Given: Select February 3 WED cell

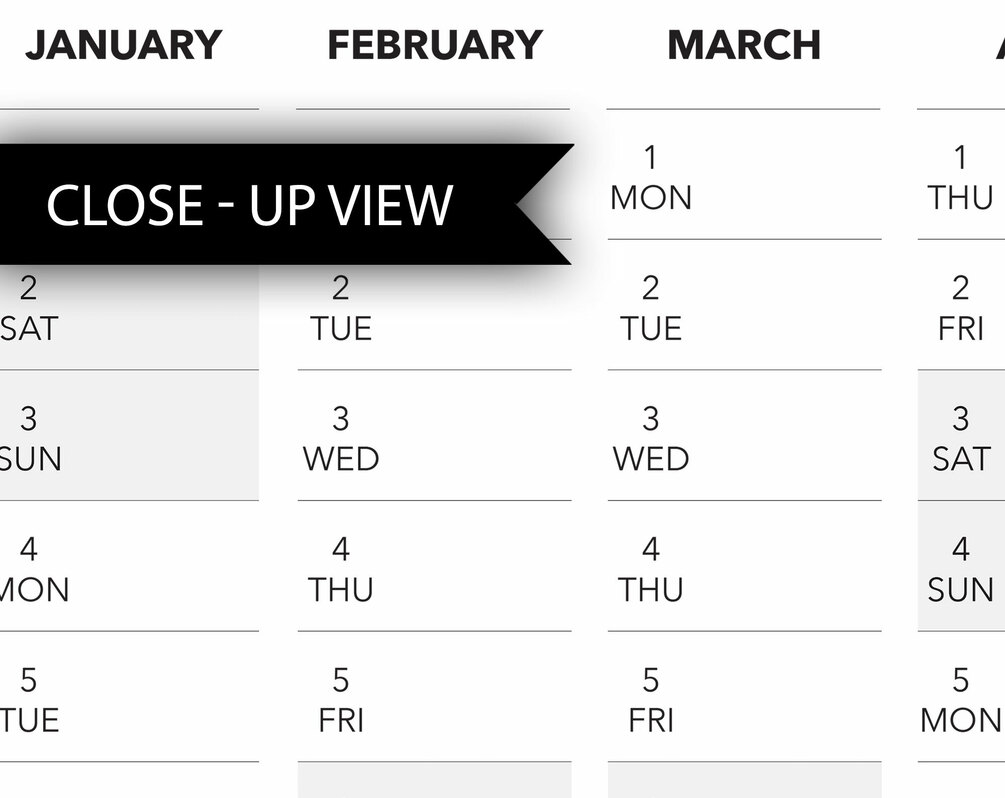Looking at the screenshot, I should click(x=434, y=435).
